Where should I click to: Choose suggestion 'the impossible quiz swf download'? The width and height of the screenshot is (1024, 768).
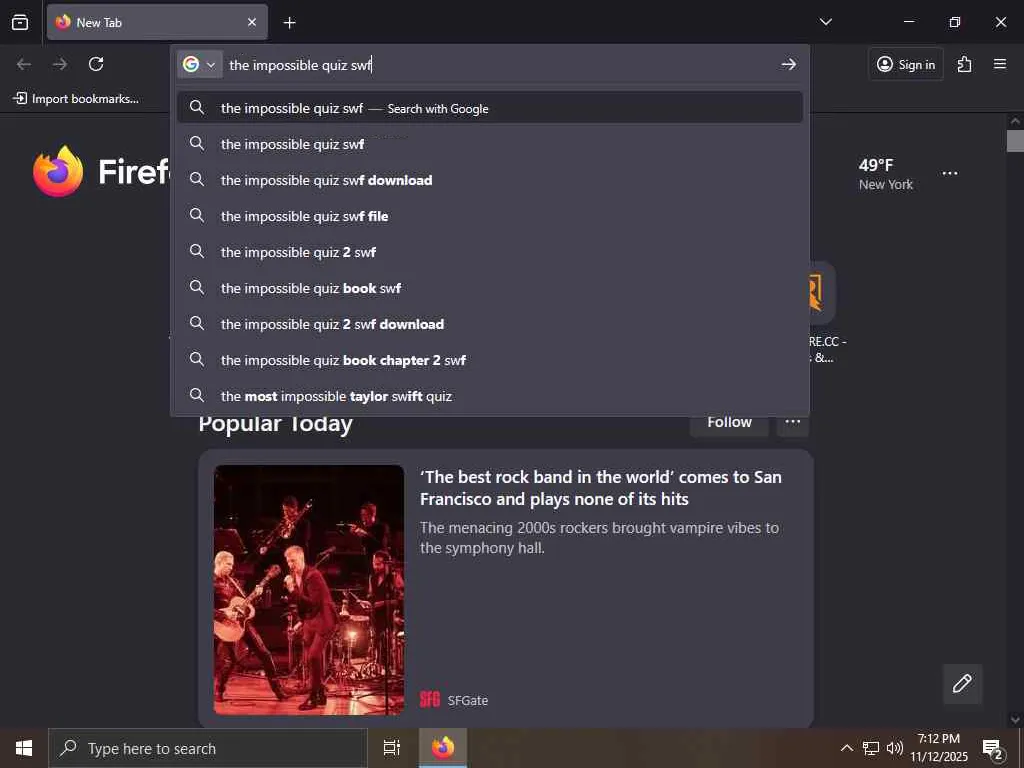click(490, 180)
